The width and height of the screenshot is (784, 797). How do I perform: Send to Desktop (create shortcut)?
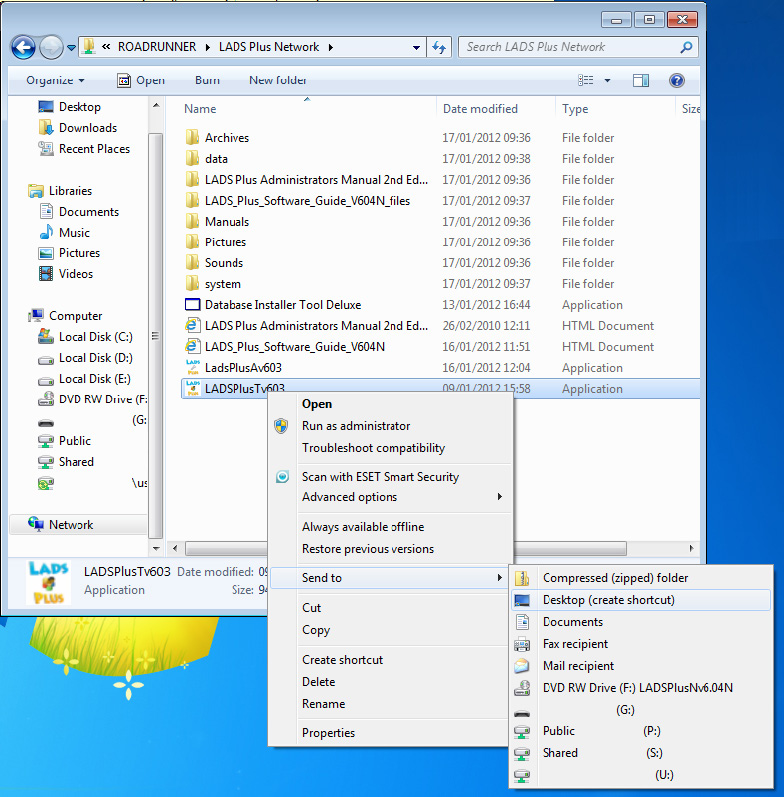pyautogui.click(x=641, y=600)
